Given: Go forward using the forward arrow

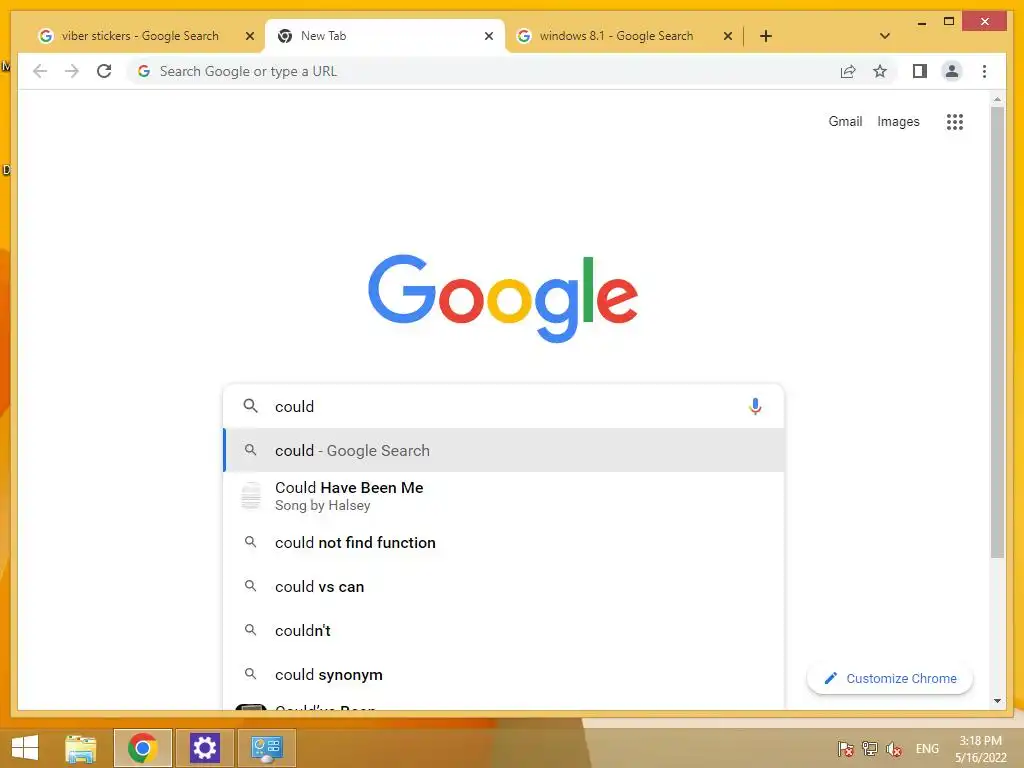Looking at the screenshot, I should [72, 71].
